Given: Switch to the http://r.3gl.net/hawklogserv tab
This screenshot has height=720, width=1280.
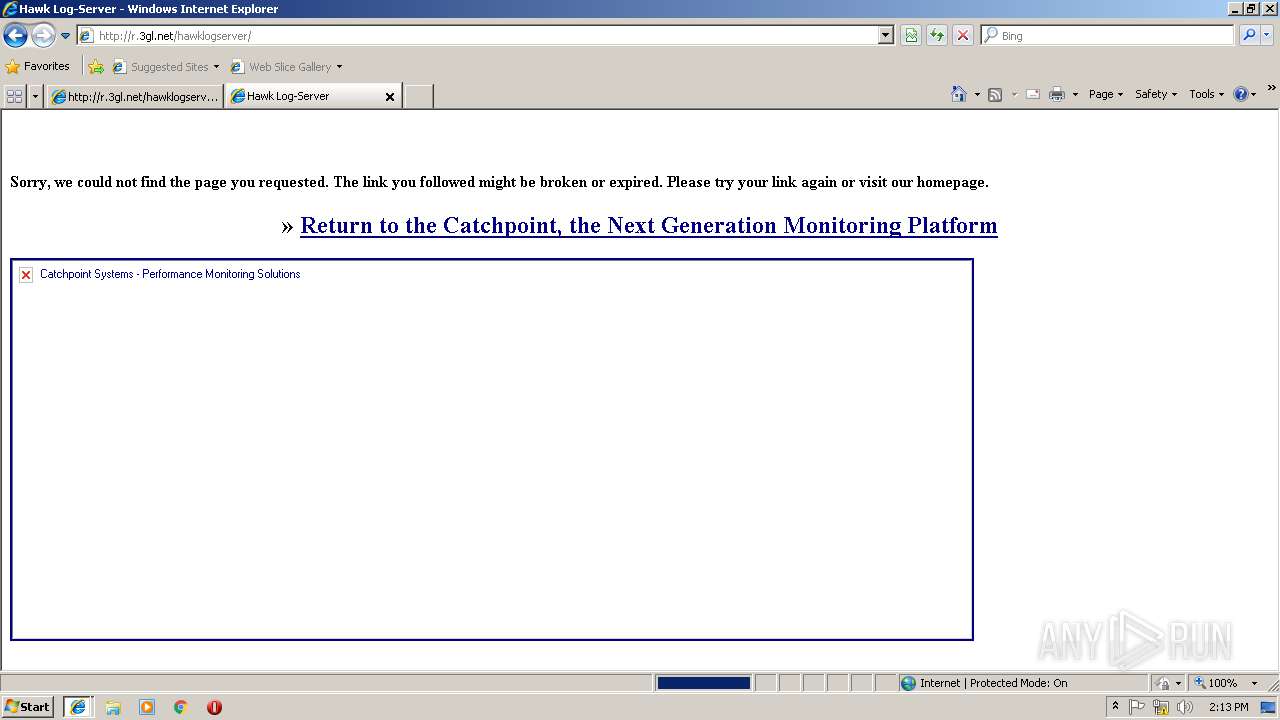Looking at the screenshot, I should 134,96.
